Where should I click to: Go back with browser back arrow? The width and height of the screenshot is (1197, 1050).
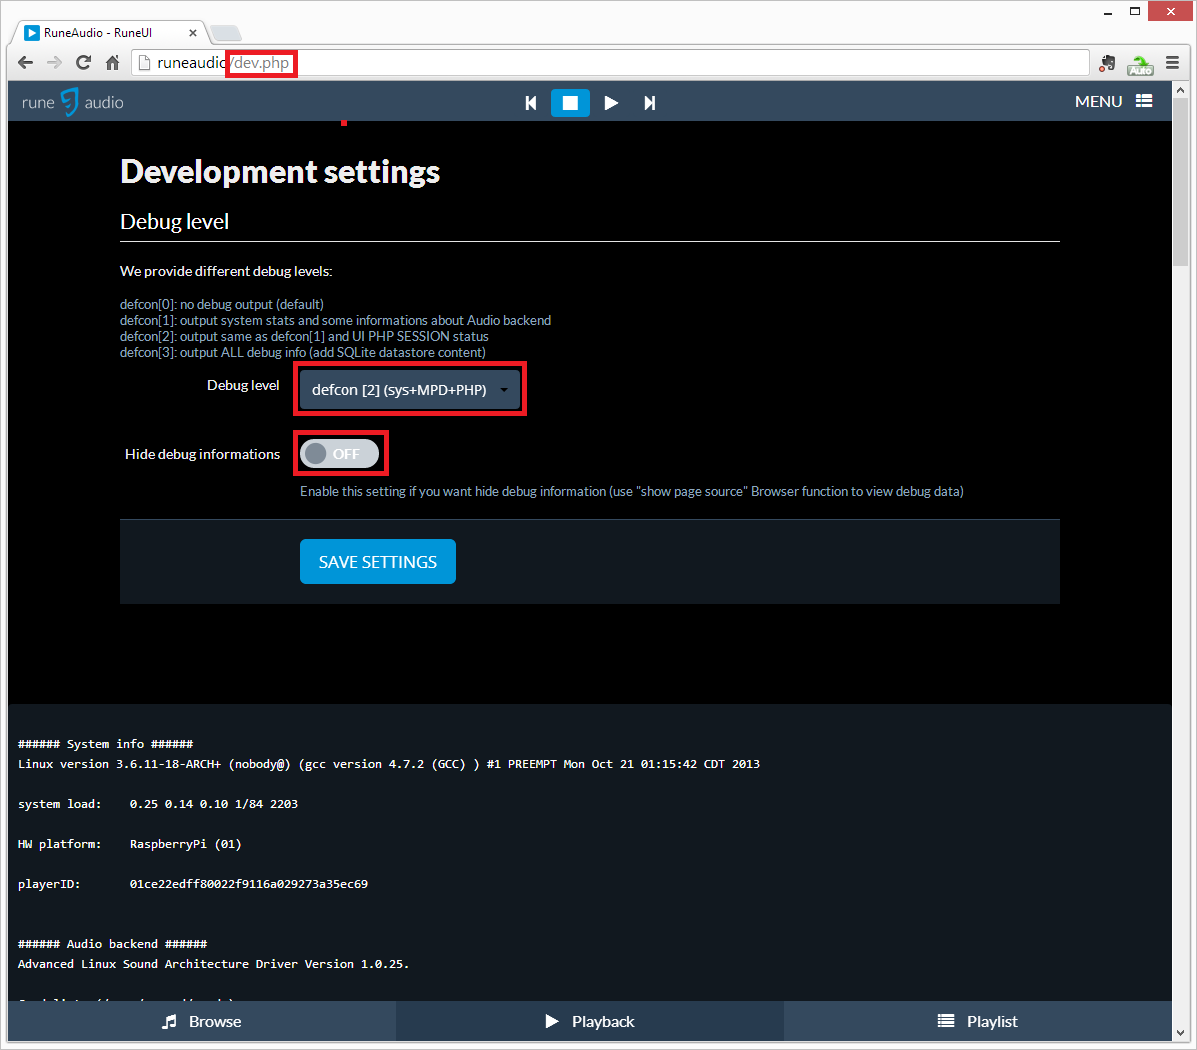pos(25,63)
